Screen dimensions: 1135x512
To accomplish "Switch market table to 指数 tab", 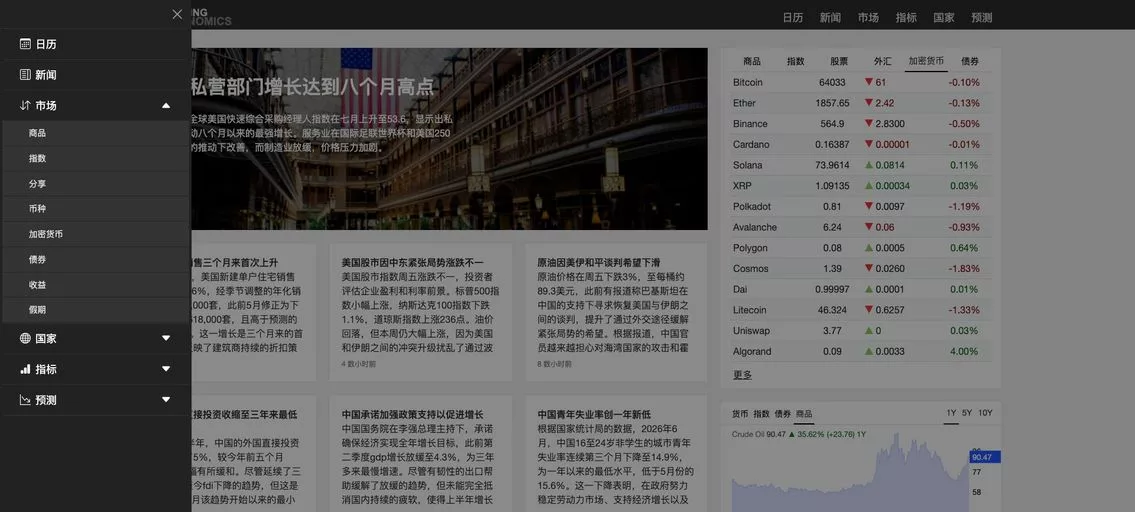I will point(796,62).
